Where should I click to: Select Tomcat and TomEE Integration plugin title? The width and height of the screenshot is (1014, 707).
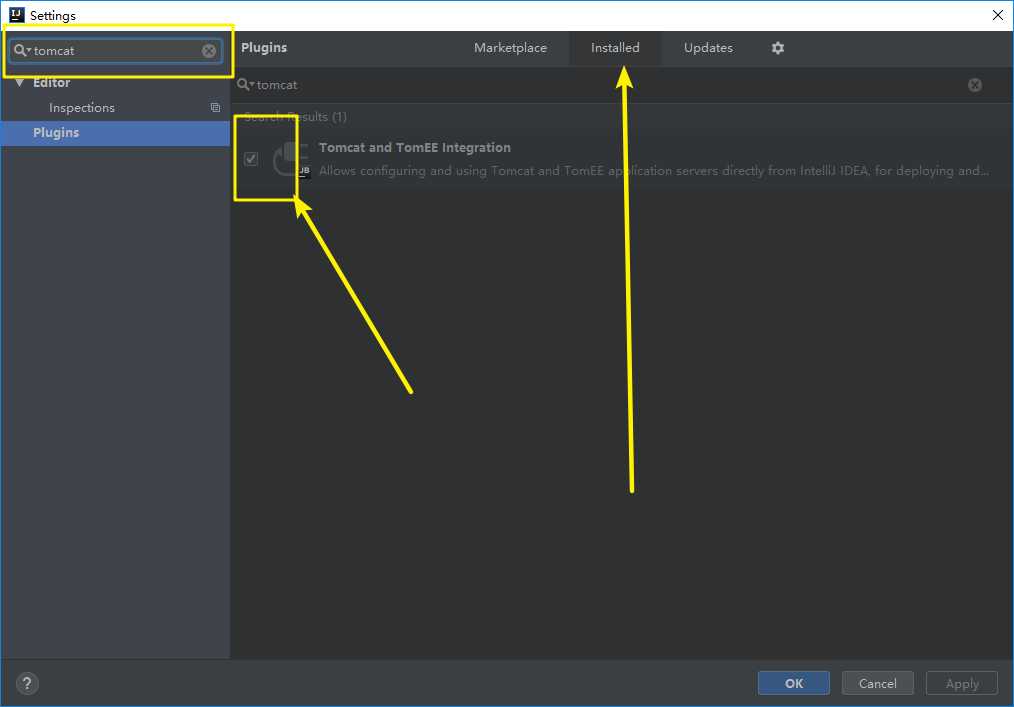[415, 147]
